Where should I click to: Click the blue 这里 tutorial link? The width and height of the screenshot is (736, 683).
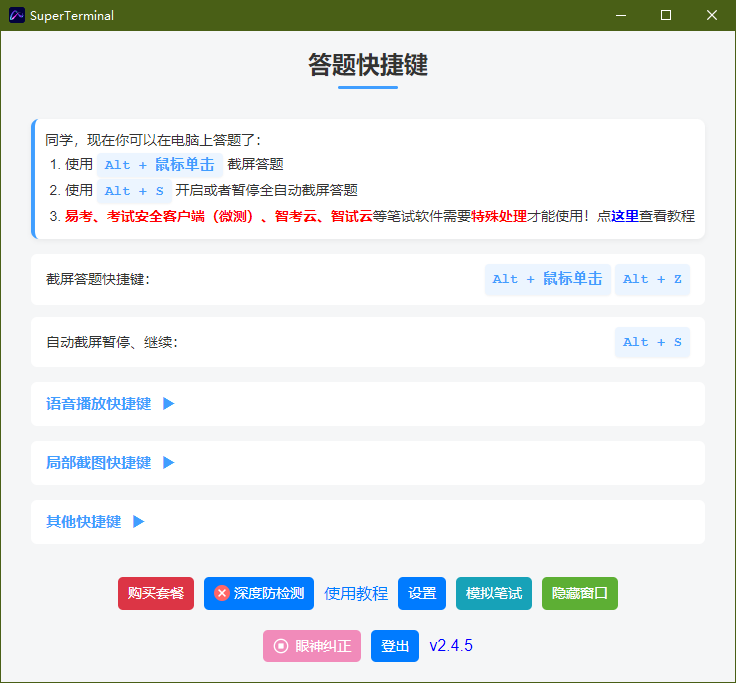[x=625, y=216]
